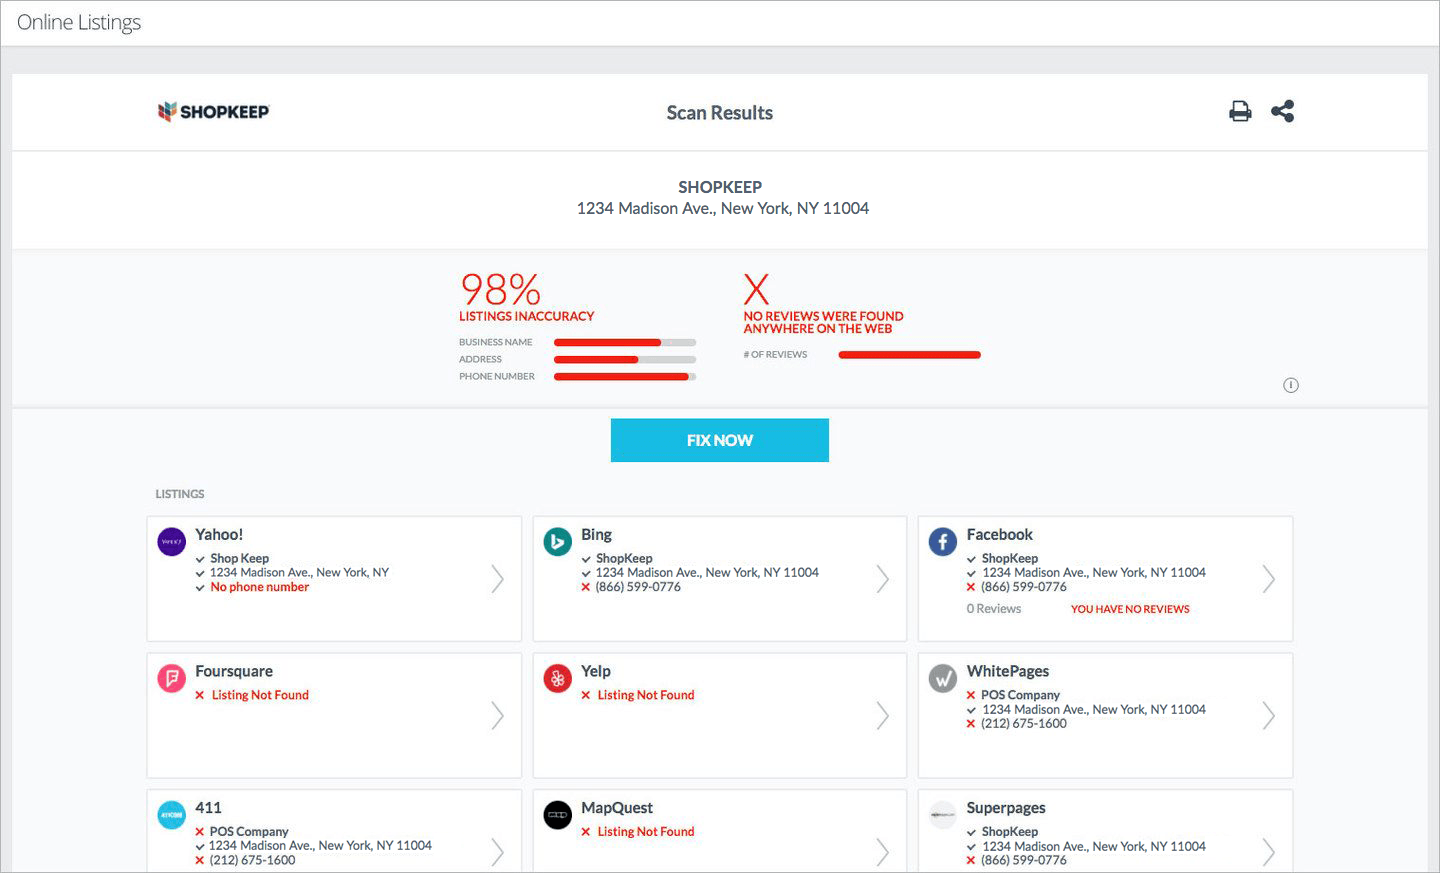The image size is (1440, 873).
Task: Click 'Listing Not Found' under MapQuest
Action: pos(646,832)
